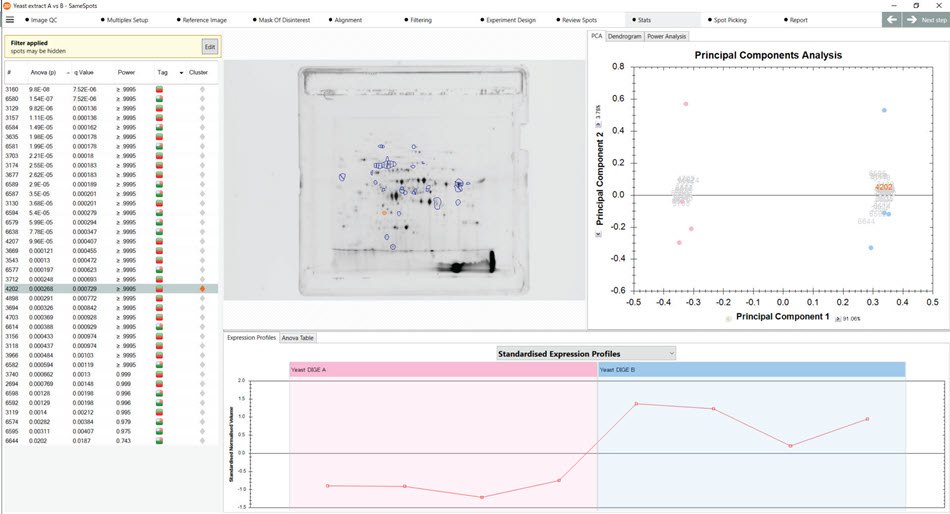The width and height of the screenshot is (950, 514).
Task: Switch to the Dendrogram tab
Action: [624, 36]
